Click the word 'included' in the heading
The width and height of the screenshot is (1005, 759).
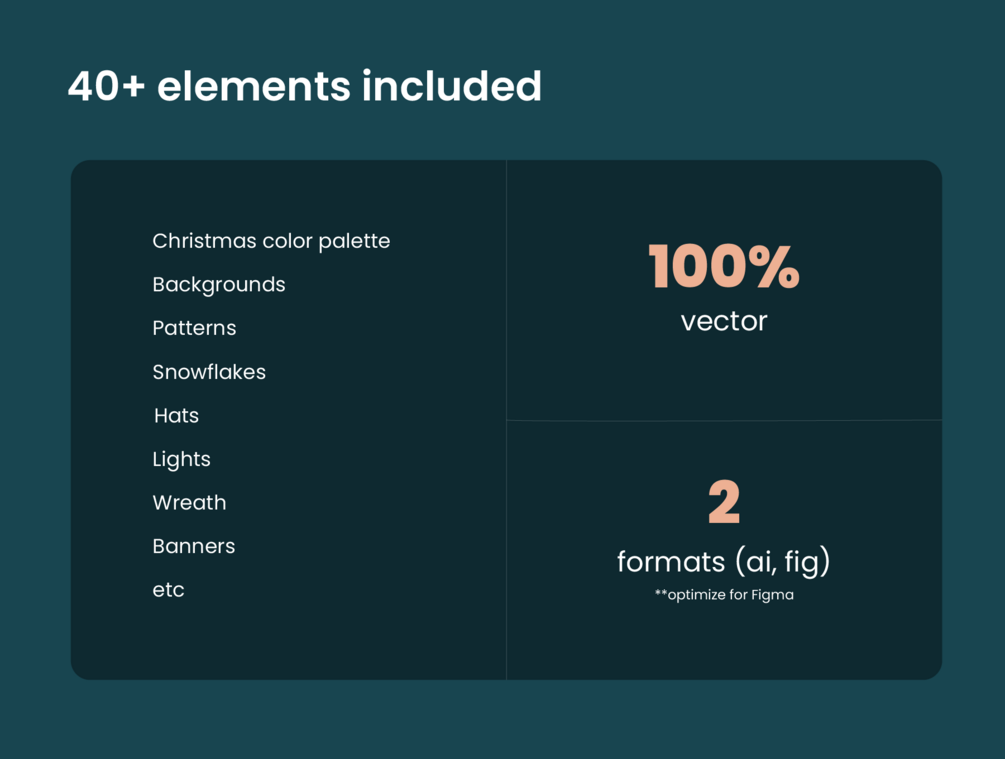pyautogui.click(x=452, y=86)
